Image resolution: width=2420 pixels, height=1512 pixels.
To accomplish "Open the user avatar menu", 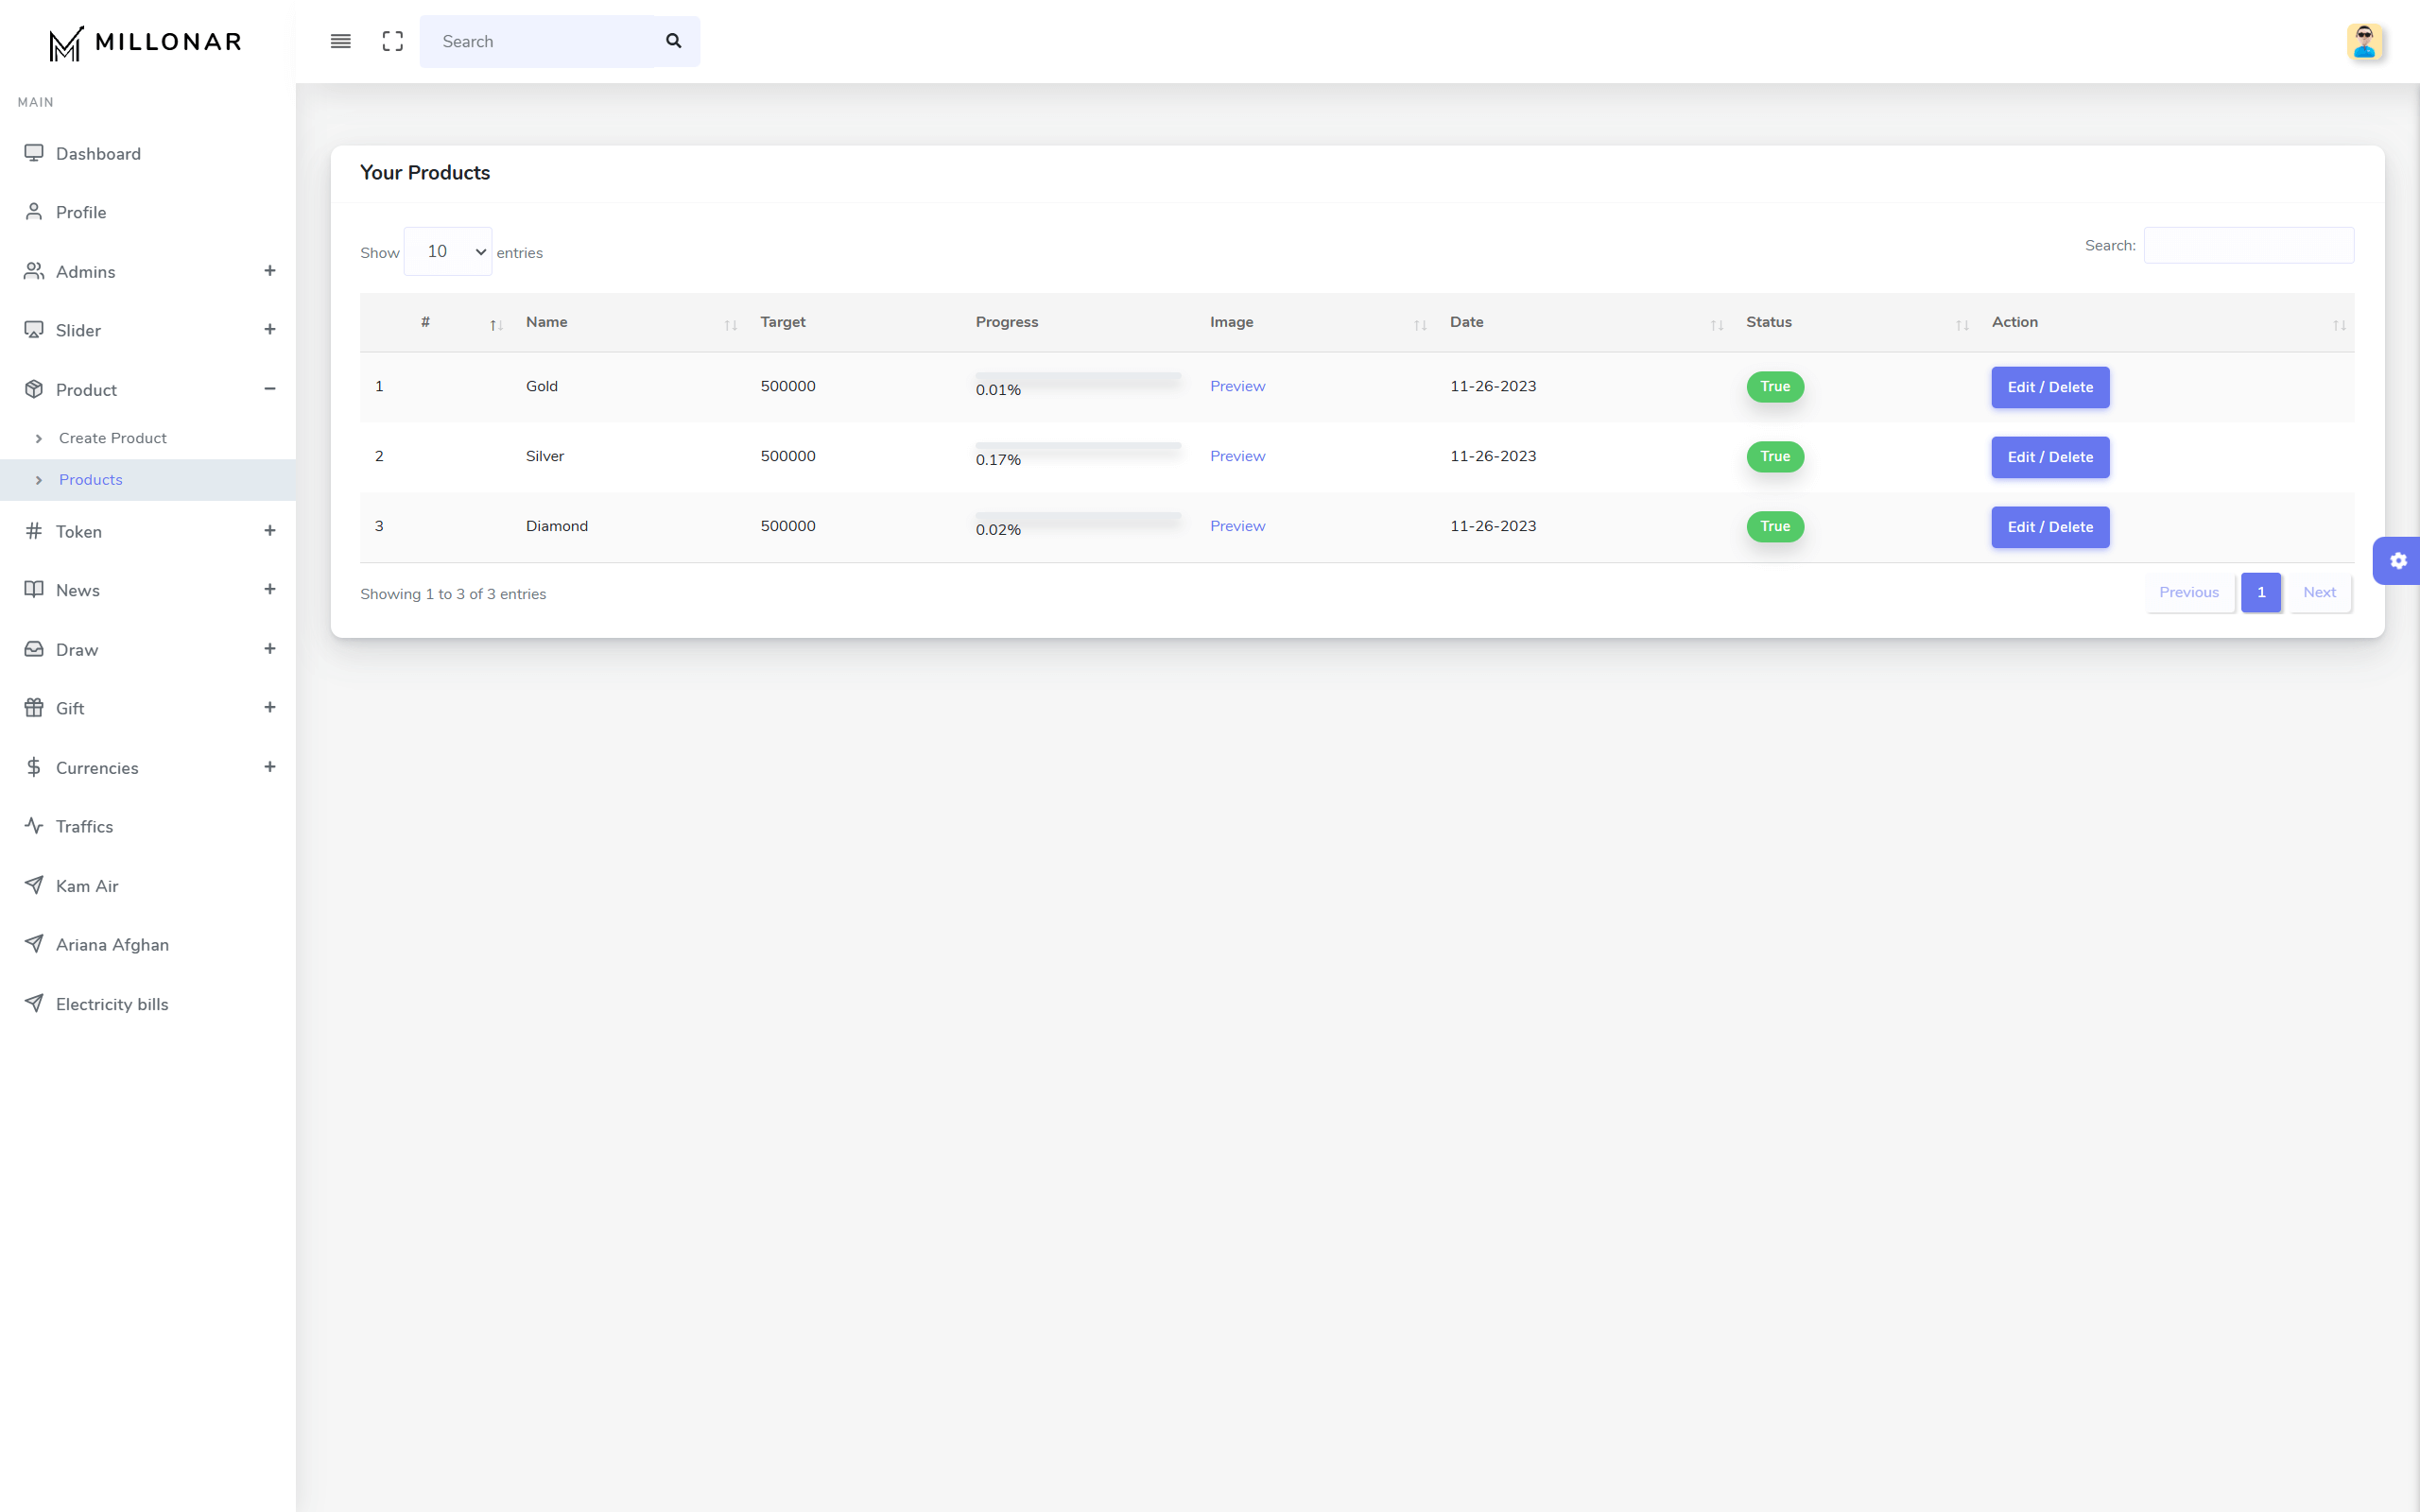I will pos(2364,42).
